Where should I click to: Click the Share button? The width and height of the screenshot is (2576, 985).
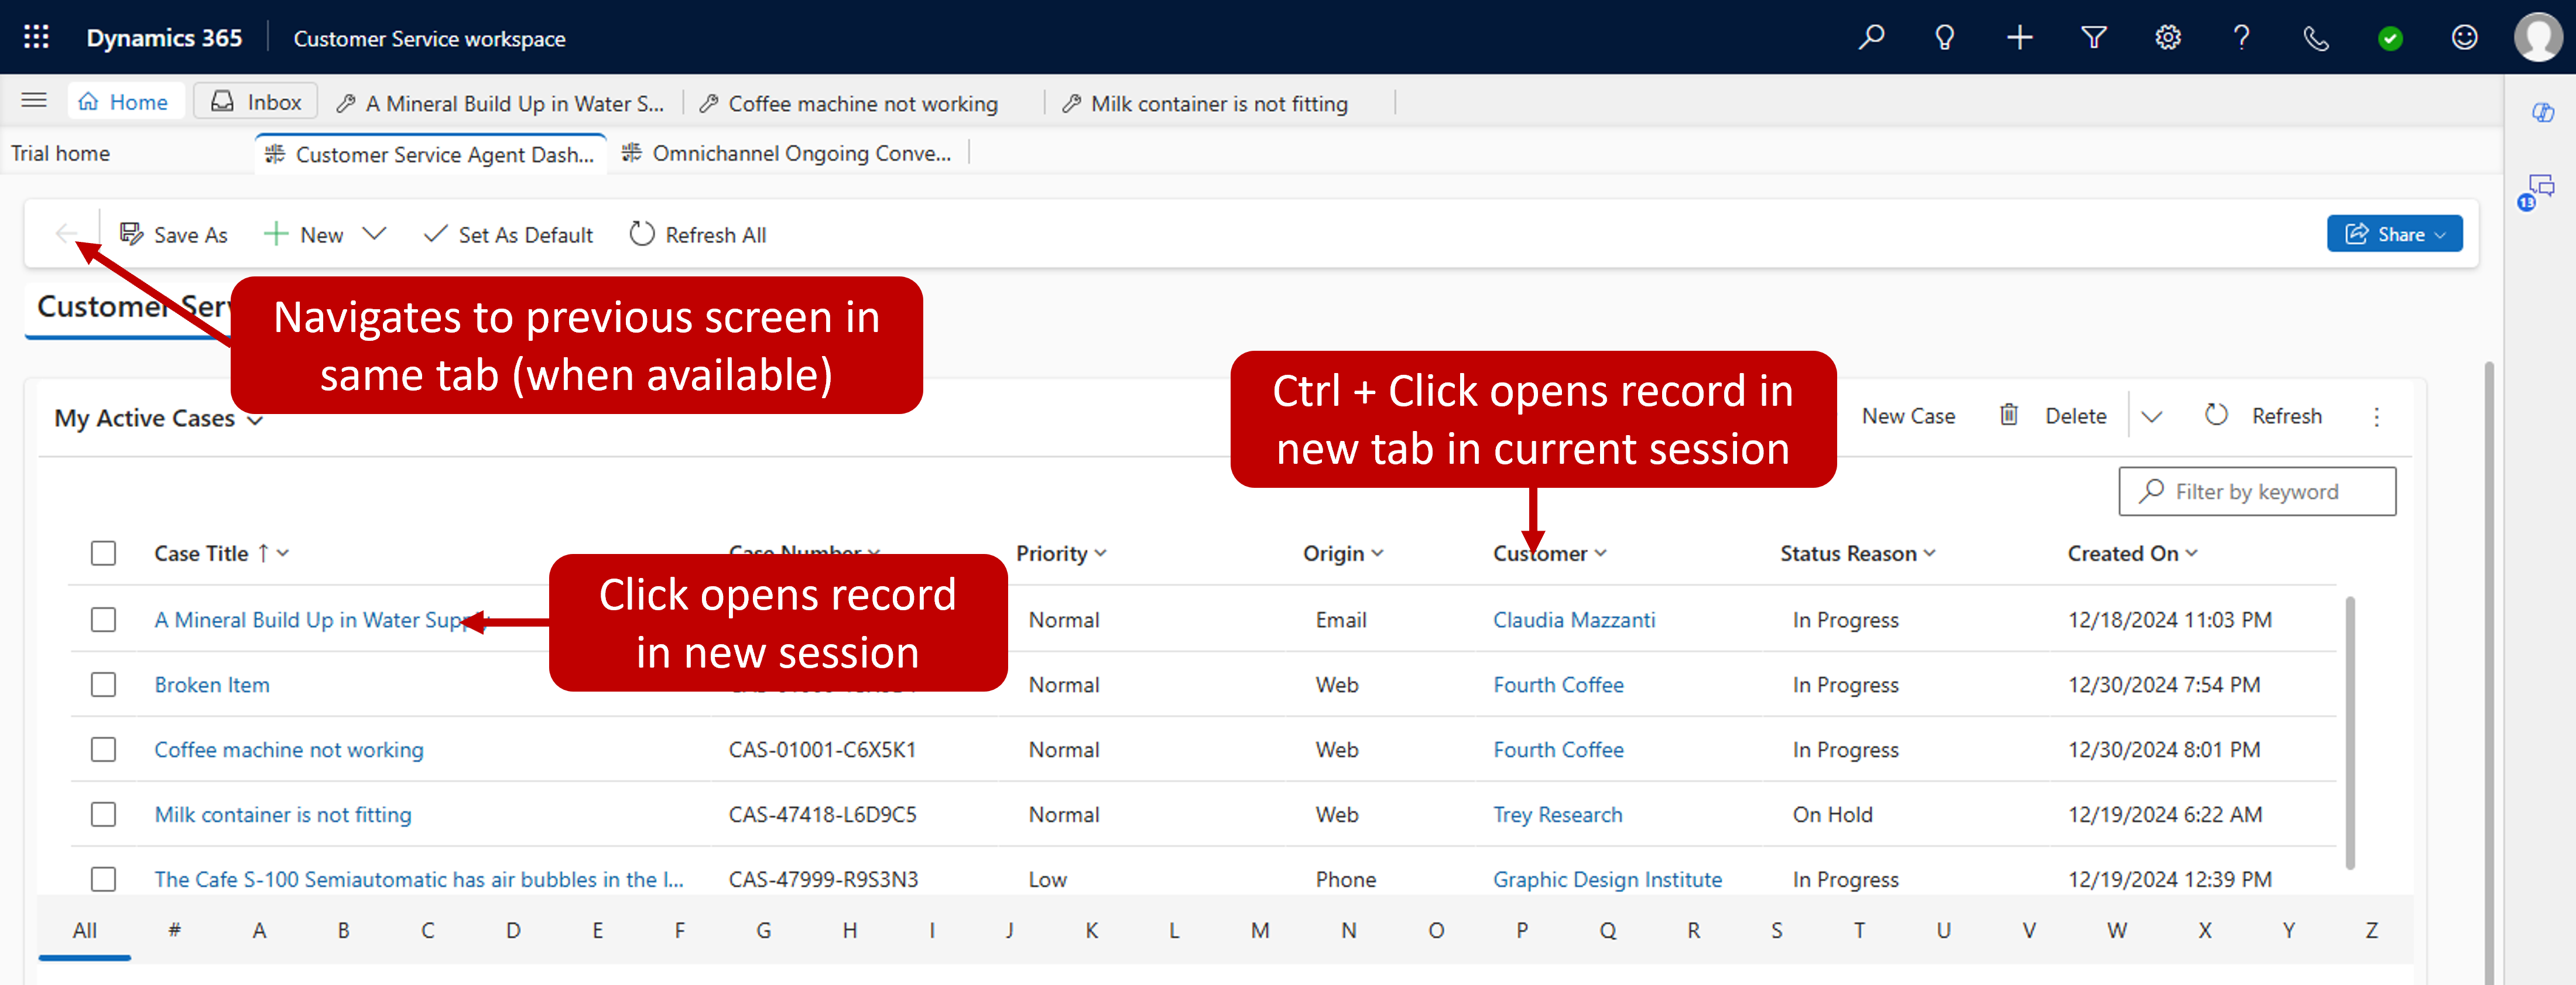pyautogui.click(x=2394, y=233)
